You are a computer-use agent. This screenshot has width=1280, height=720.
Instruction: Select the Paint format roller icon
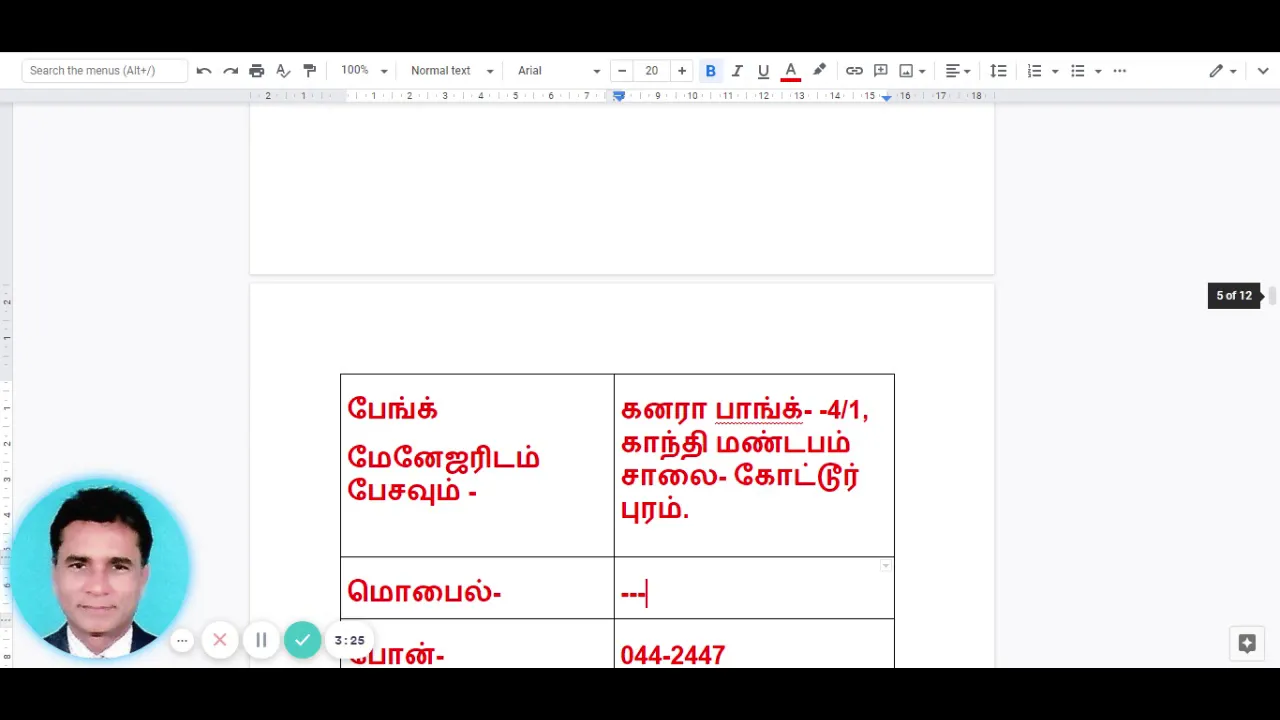pos(309,71)
